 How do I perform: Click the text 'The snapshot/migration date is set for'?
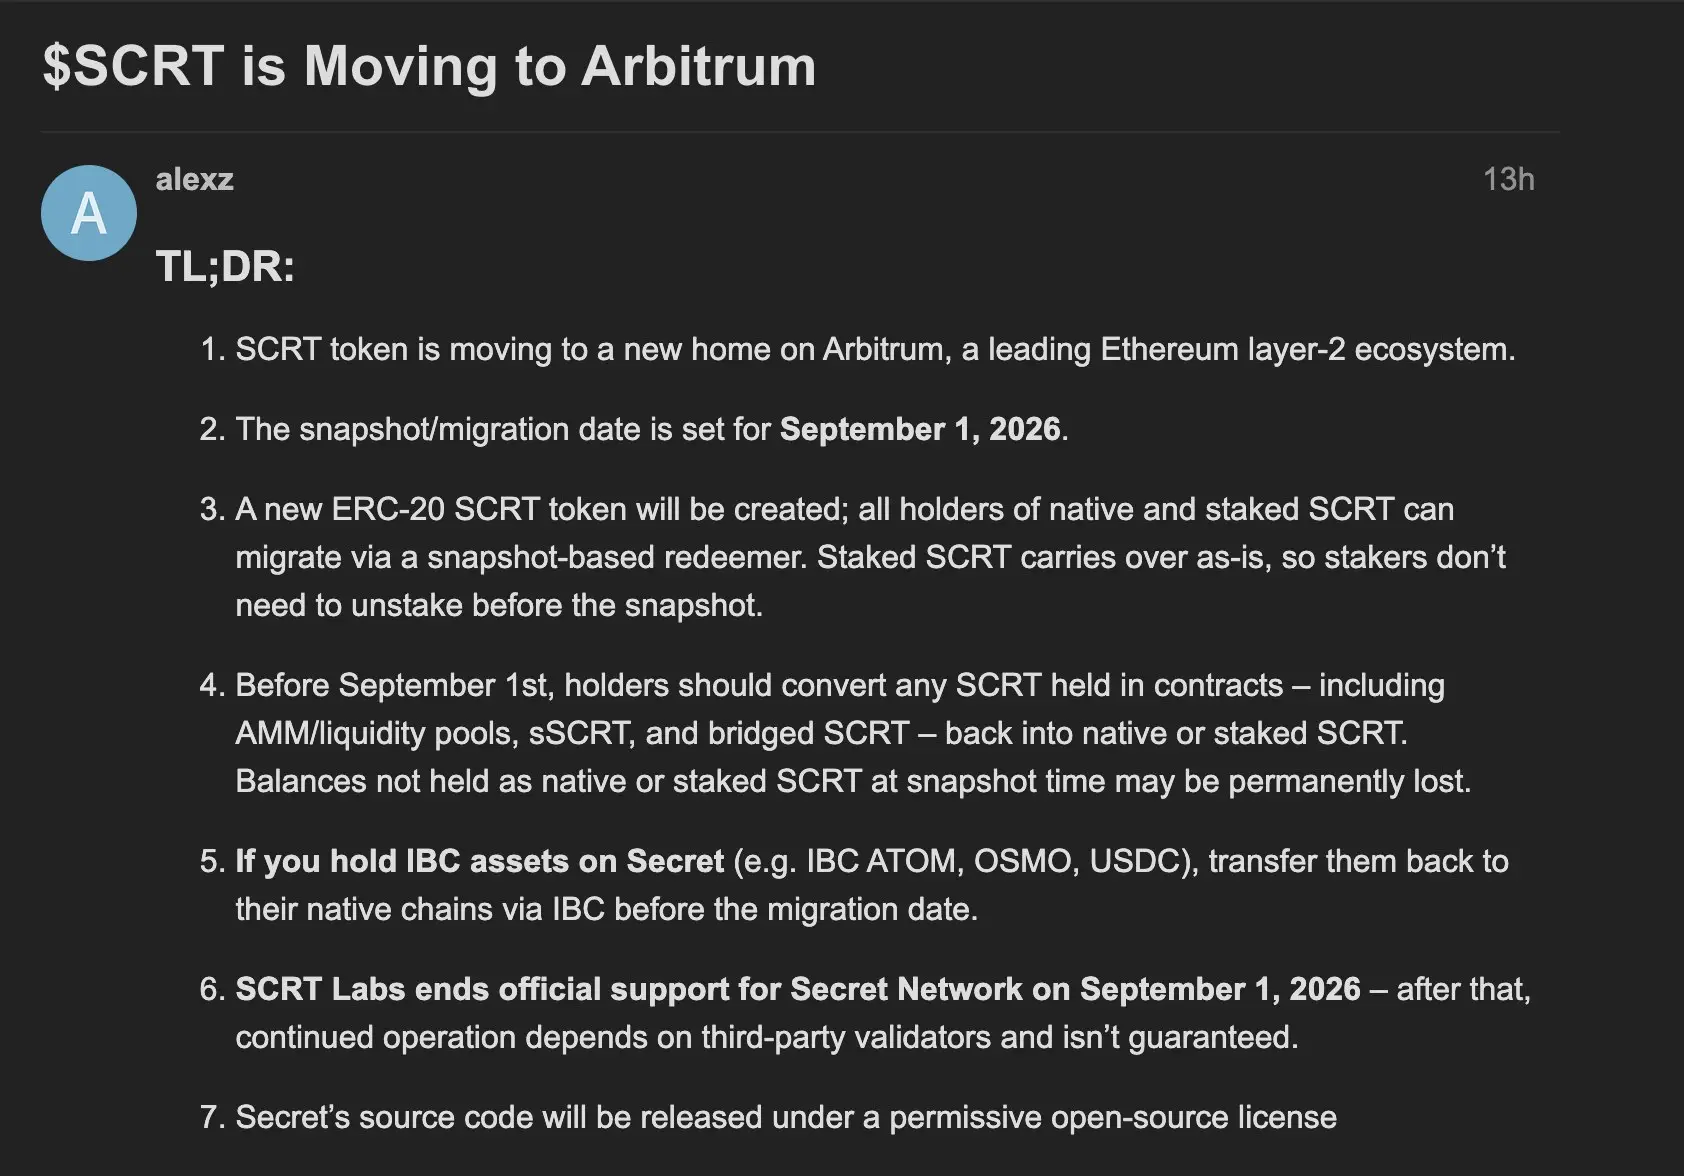tap(503, 430)
